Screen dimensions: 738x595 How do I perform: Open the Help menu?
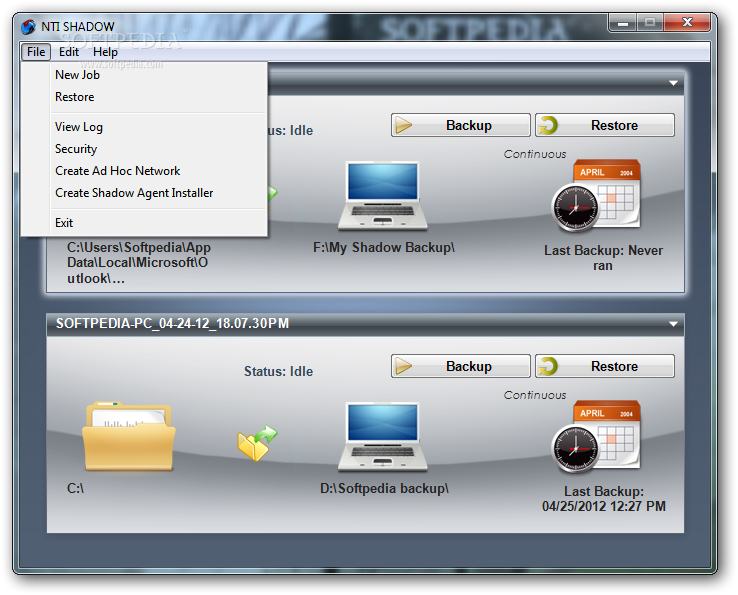(105, 52)
